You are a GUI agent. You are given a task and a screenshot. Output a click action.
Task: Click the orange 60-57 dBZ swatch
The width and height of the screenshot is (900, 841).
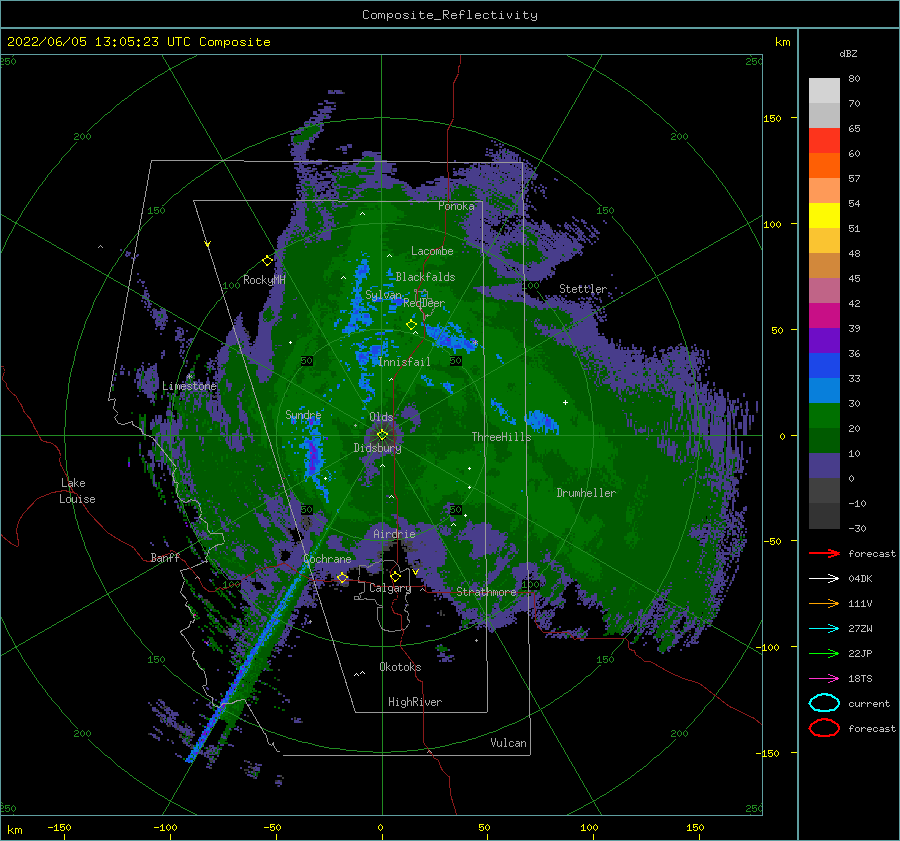(x=824, y=166)
